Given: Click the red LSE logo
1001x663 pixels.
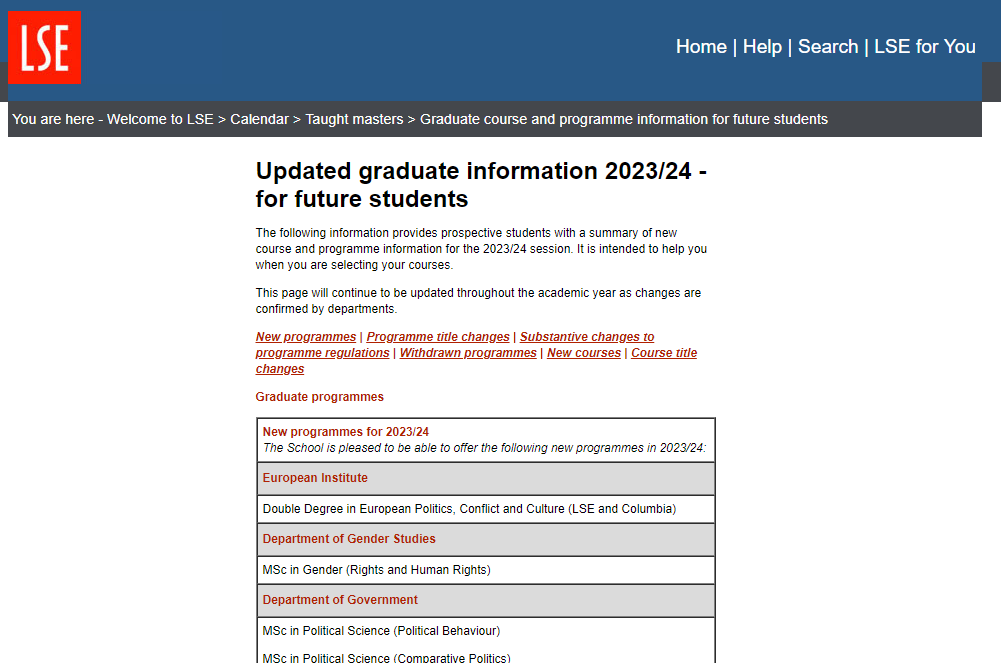Looking at the screenshot, I should (45, 47).
